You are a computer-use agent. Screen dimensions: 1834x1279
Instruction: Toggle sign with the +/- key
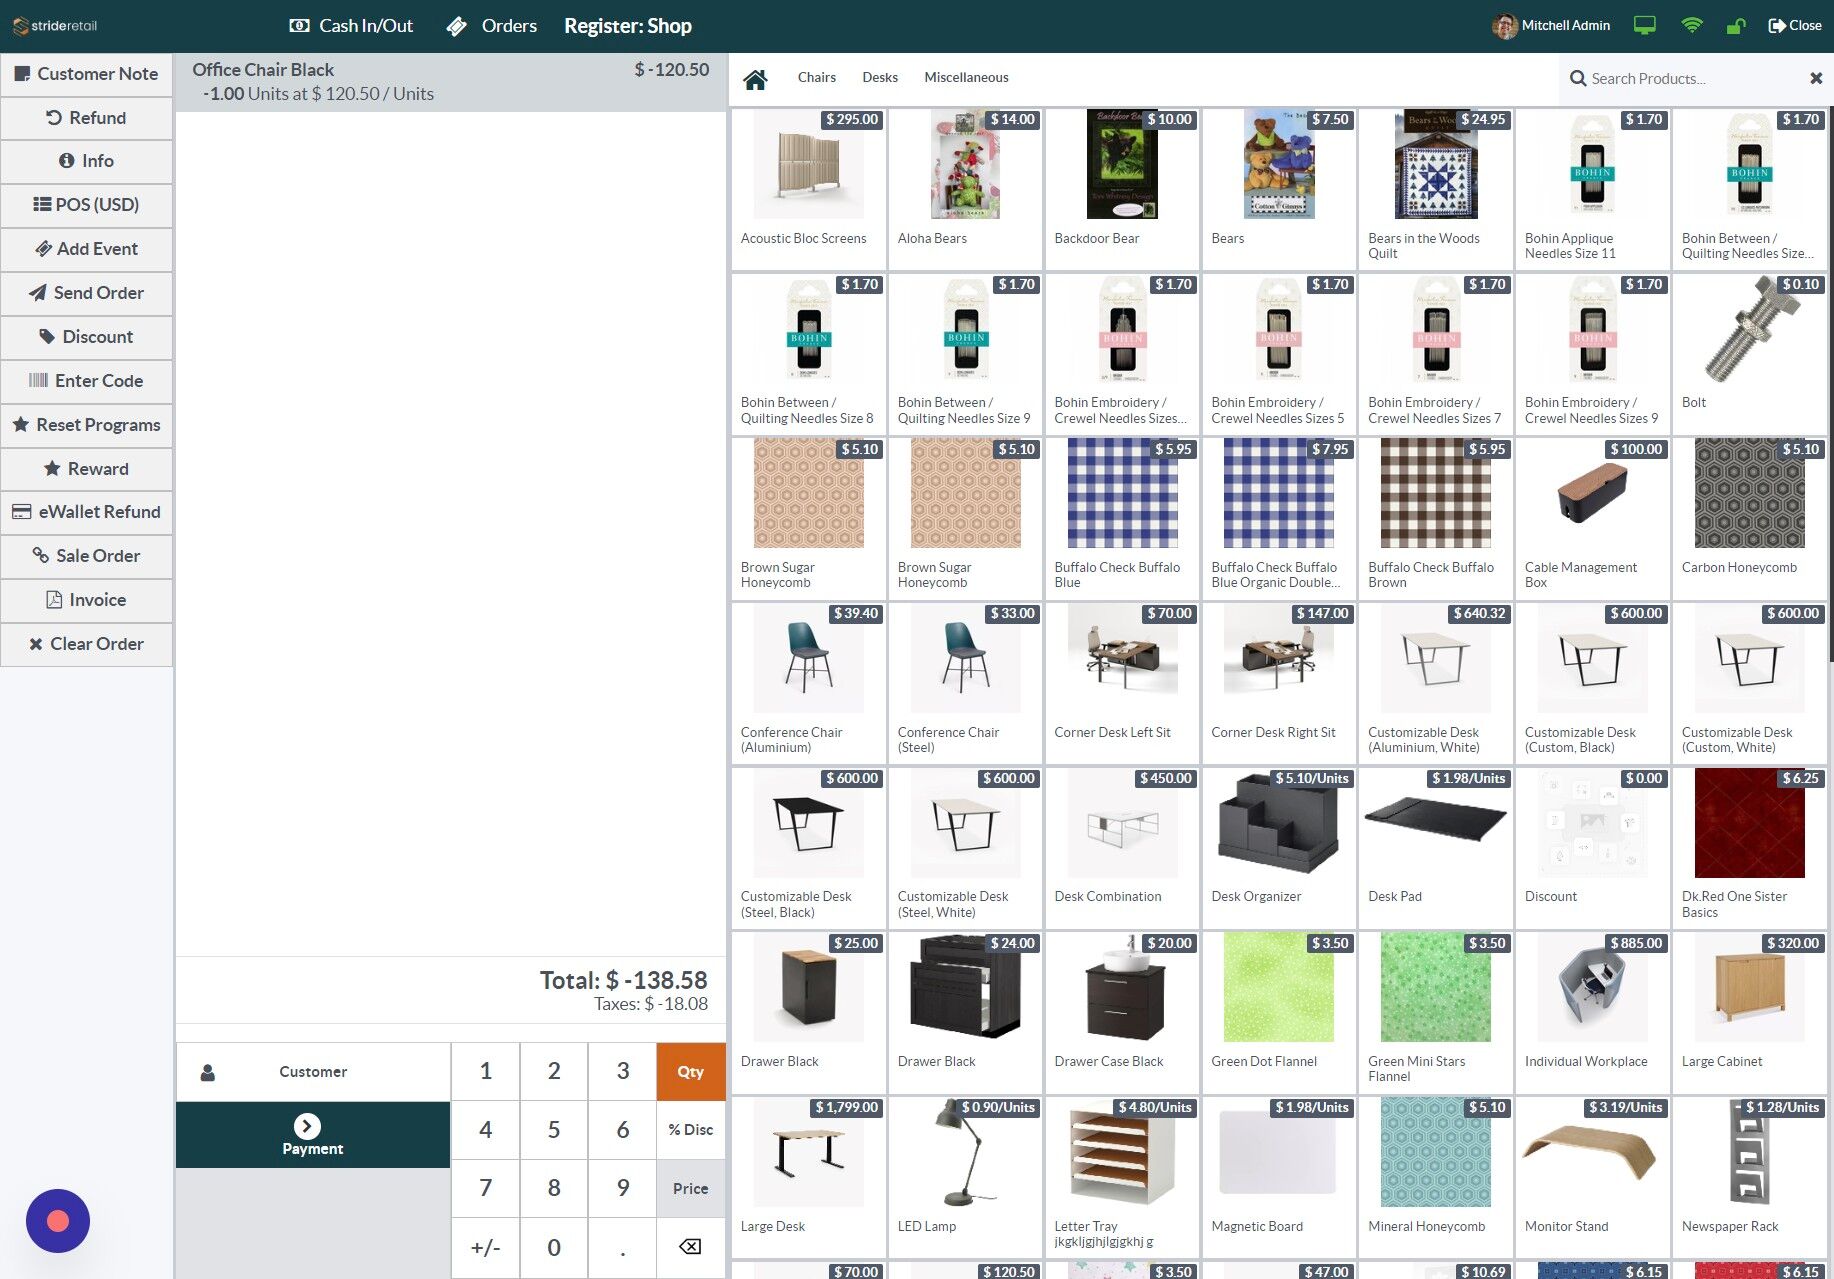(x=485, y=1247)
